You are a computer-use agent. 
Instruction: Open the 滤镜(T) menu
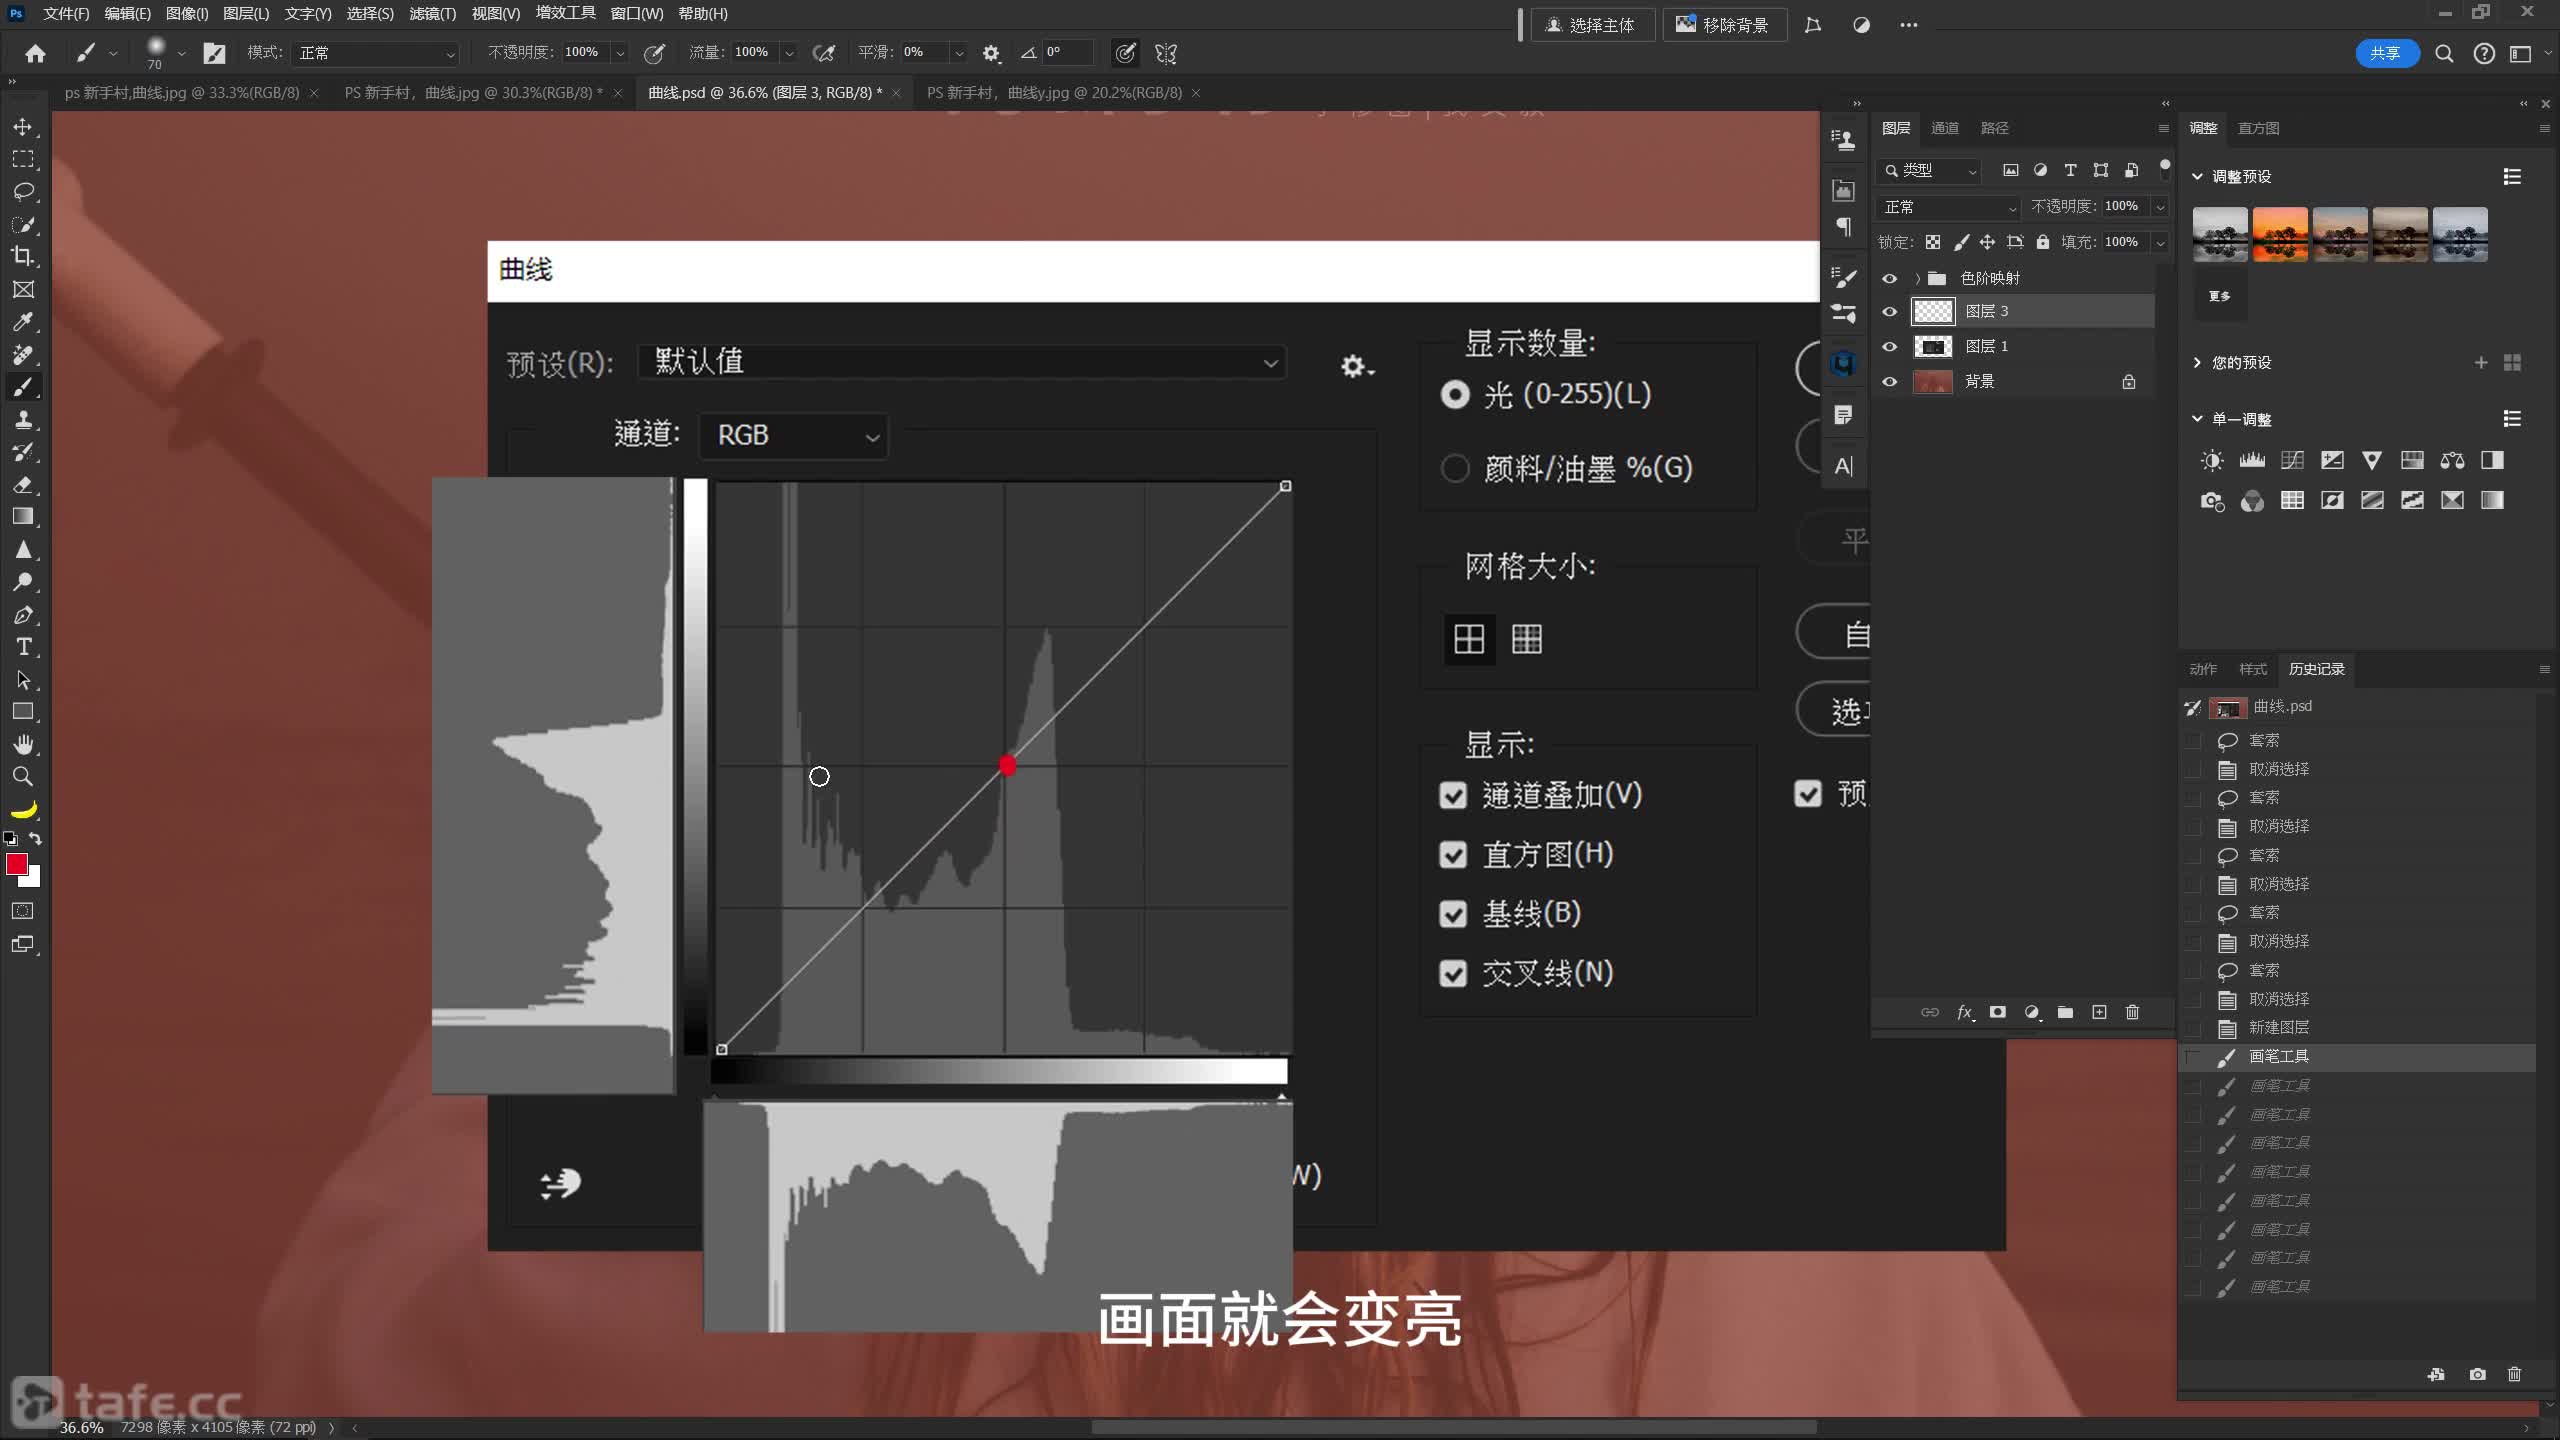[432, 14]
